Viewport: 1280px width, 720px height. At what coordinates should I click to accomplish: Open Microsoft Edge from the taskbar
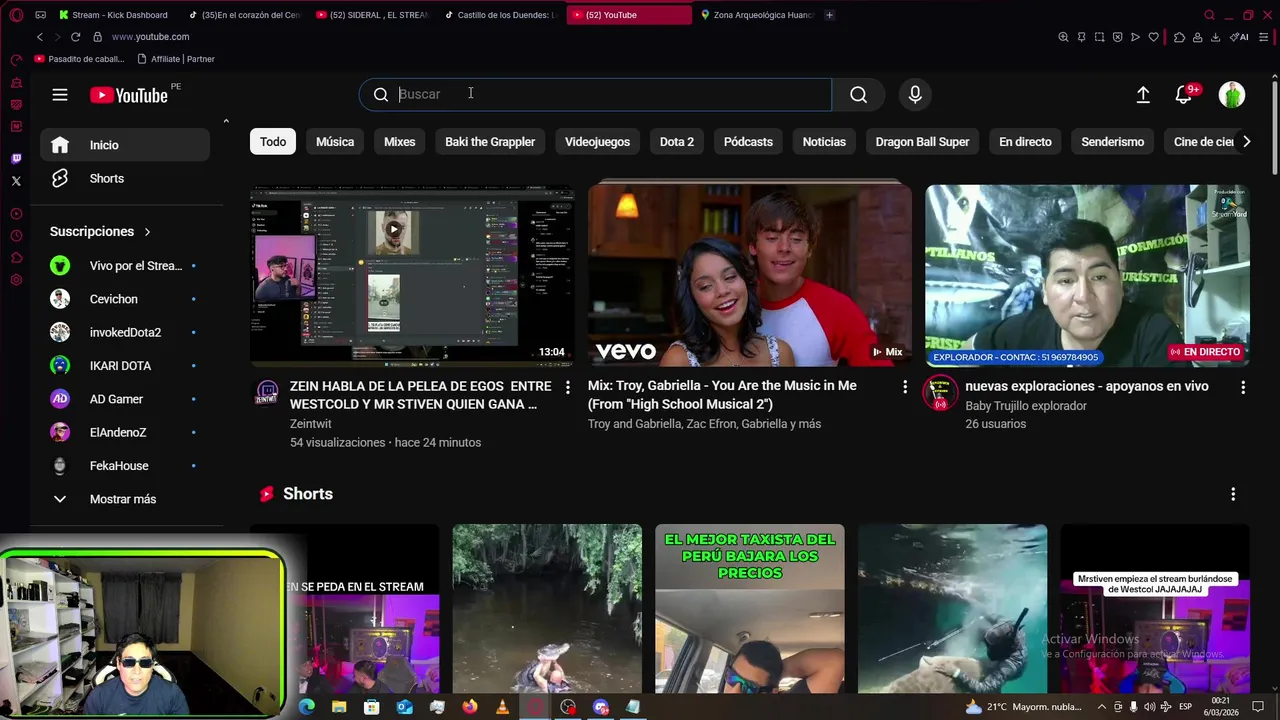[307, 707]
